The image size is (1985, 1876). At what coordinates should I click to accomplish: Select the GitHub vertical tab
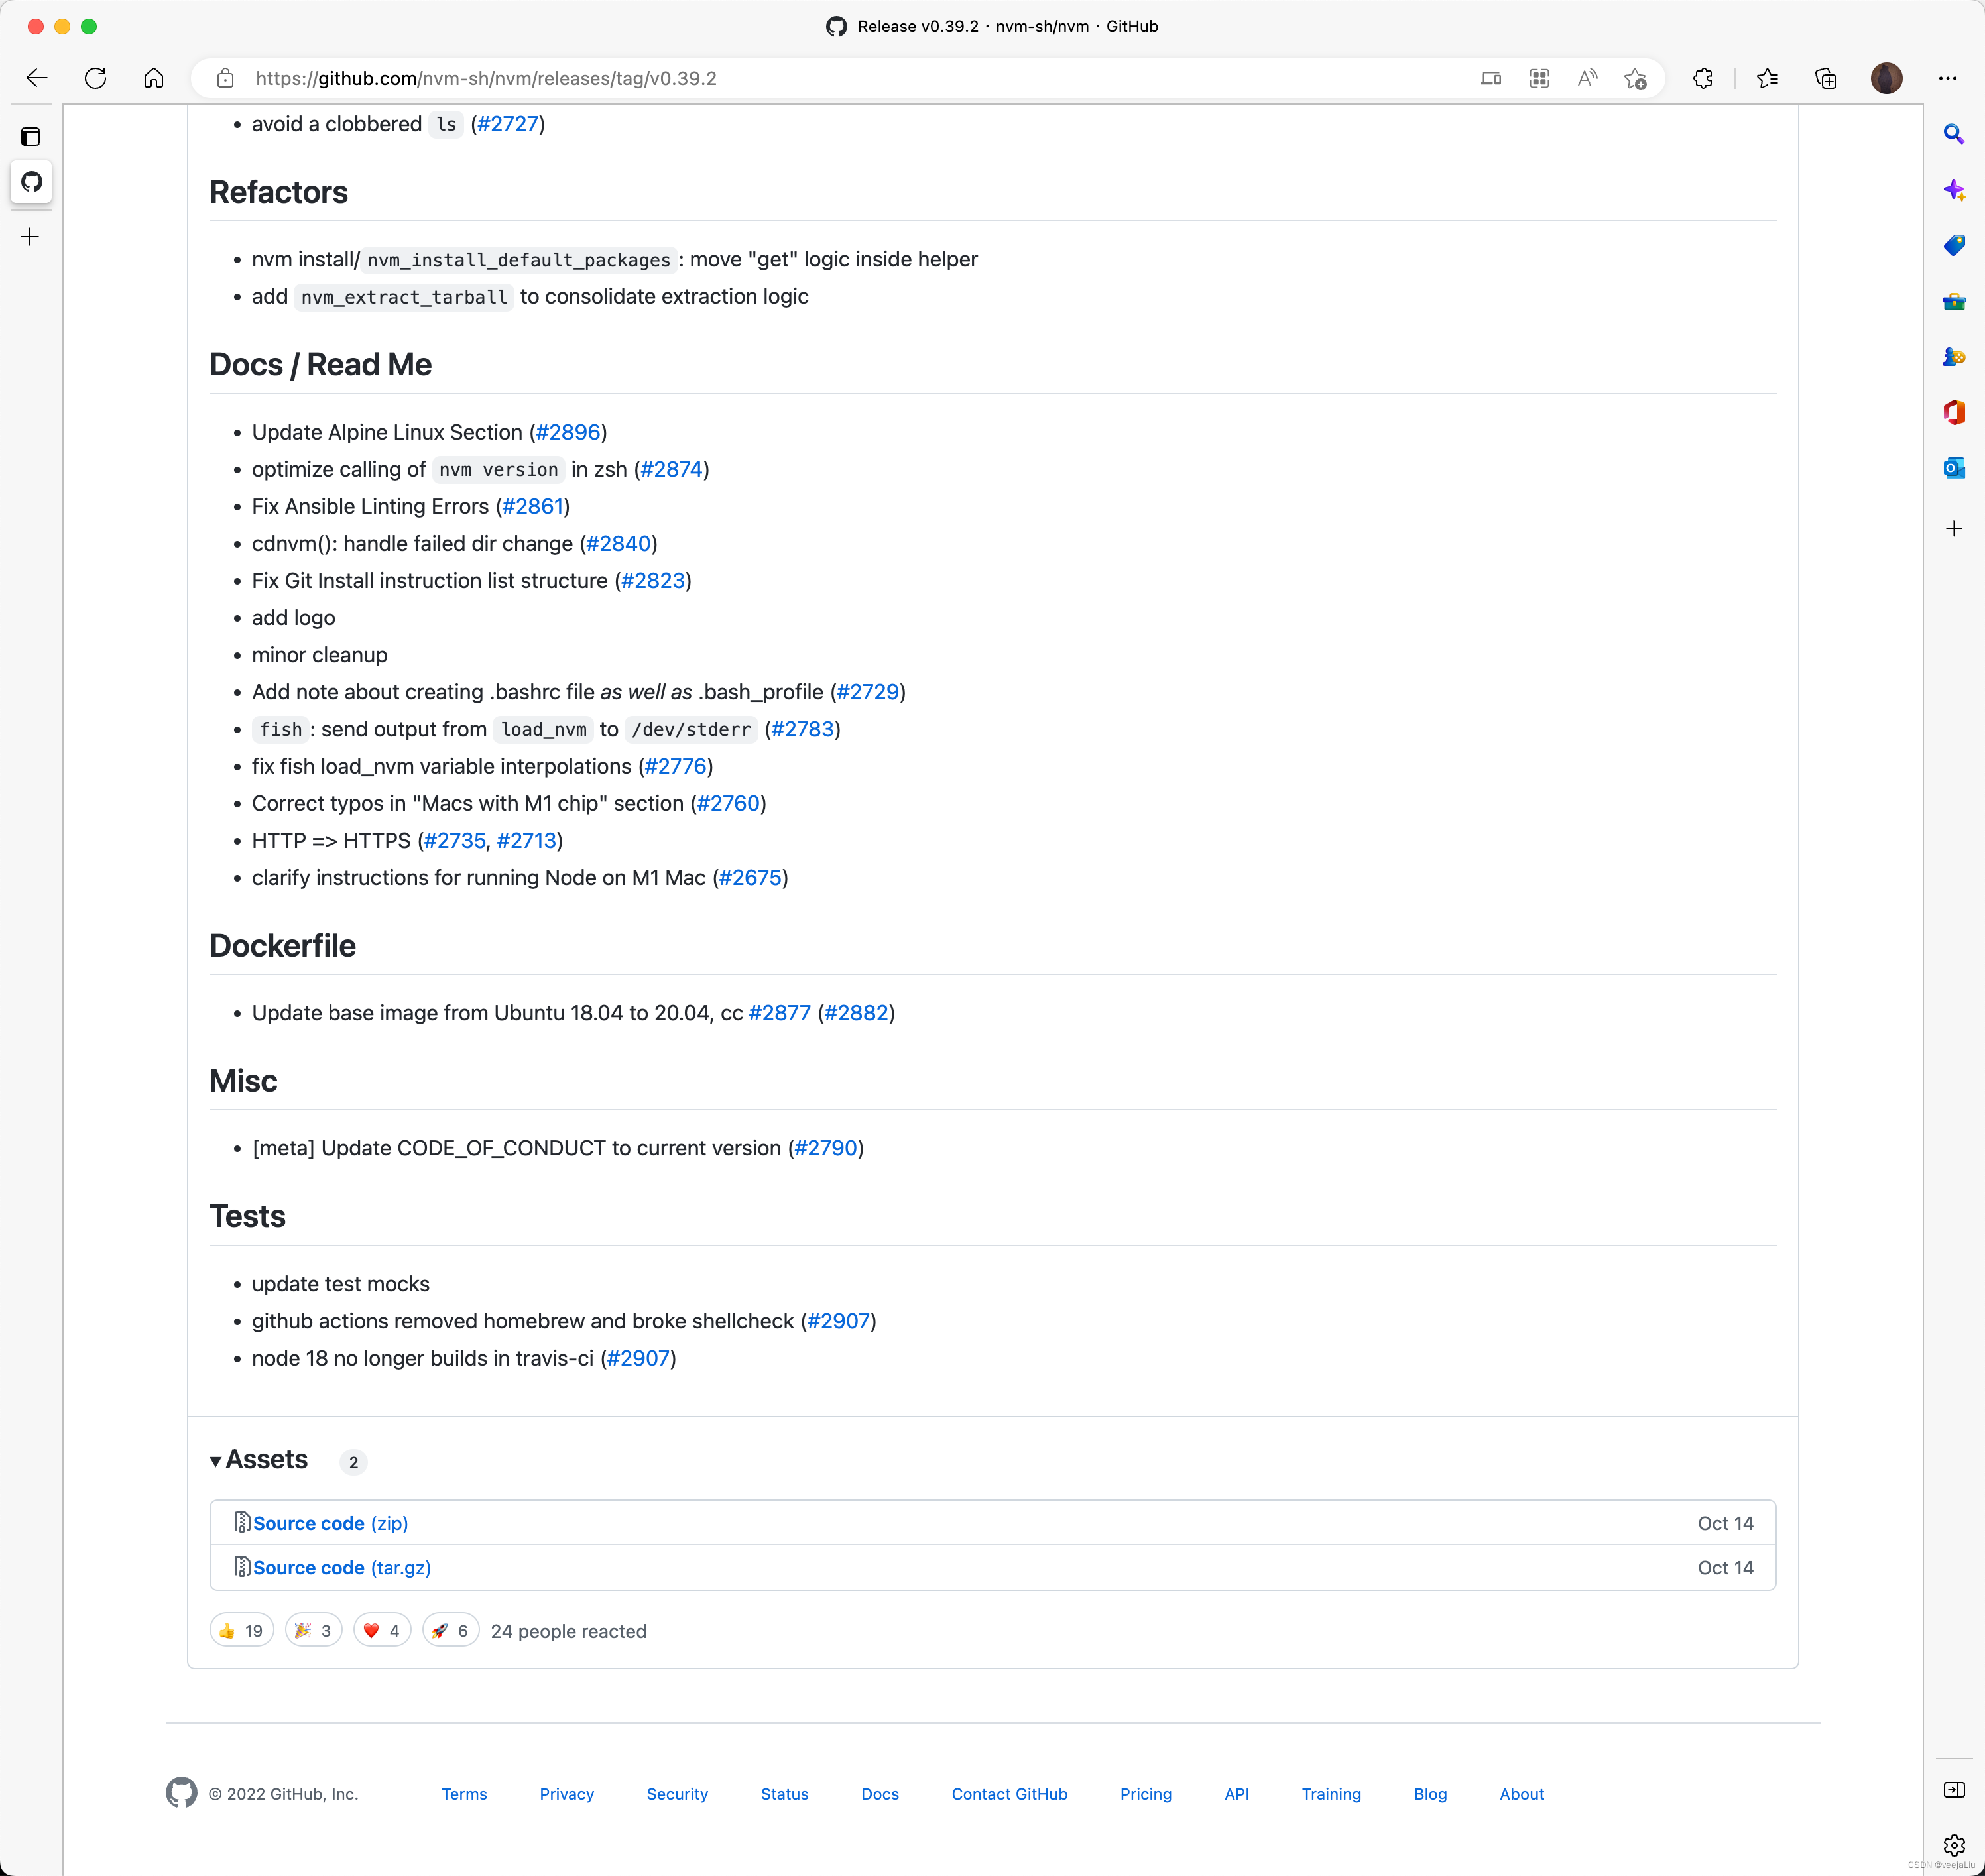(x=31, y=182)
